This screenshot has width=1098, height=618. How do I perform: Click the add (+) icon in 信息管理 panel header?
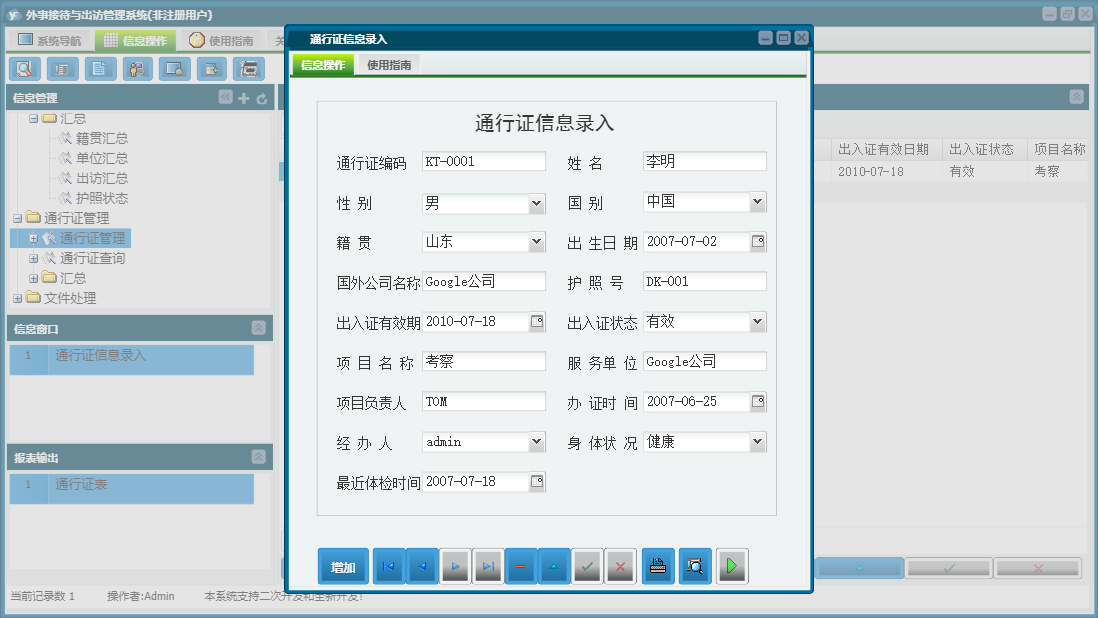click(244, 97)
